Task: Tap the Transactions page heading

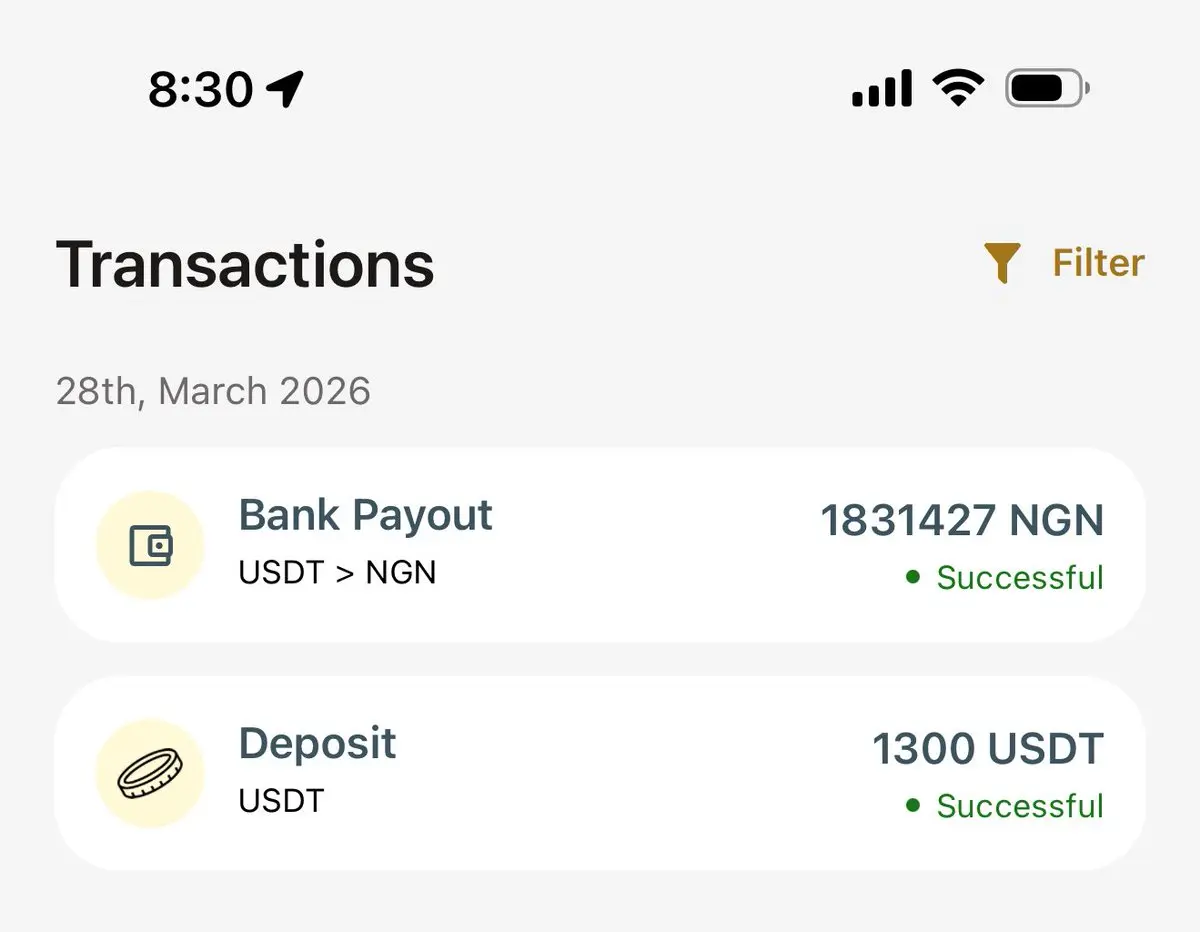Action: tap(245, 265)
